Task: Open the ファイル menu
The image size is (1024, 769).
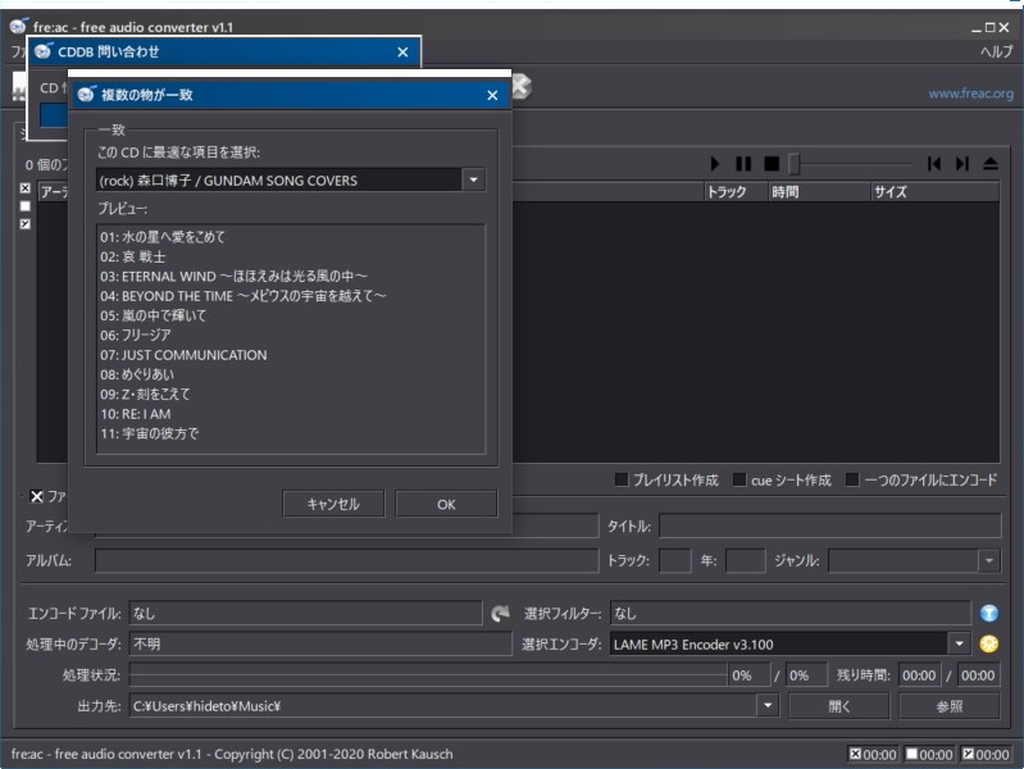Action: coord(18,47)
